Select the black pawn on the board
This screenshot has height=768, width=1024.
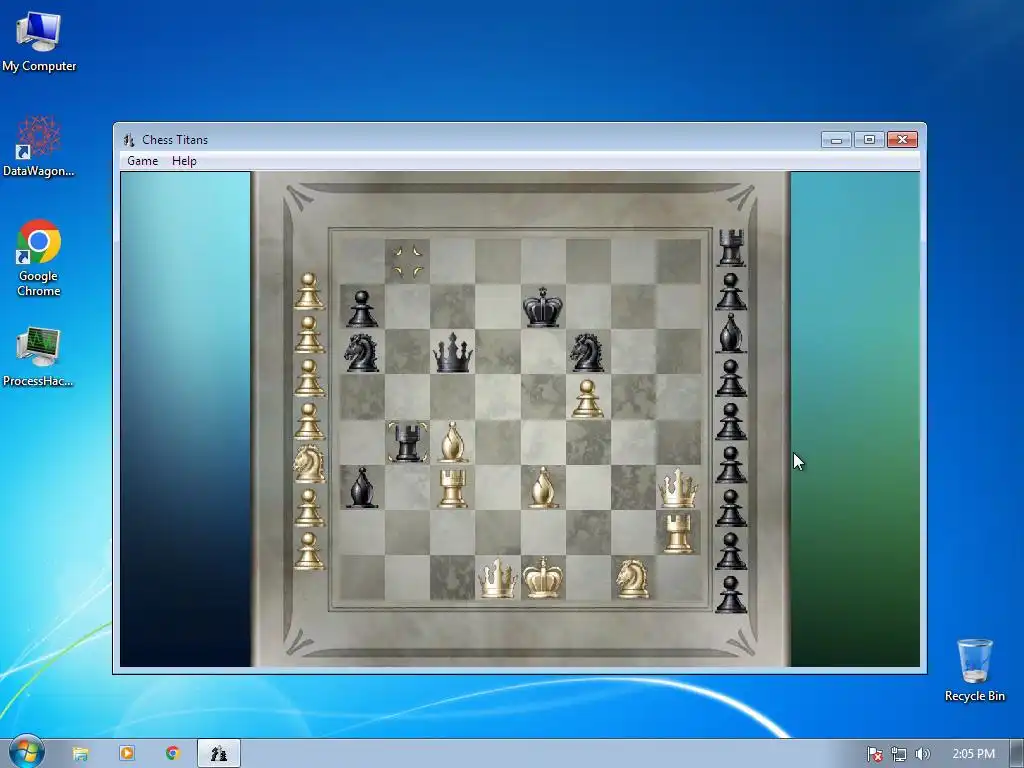(x=362, y=308)
